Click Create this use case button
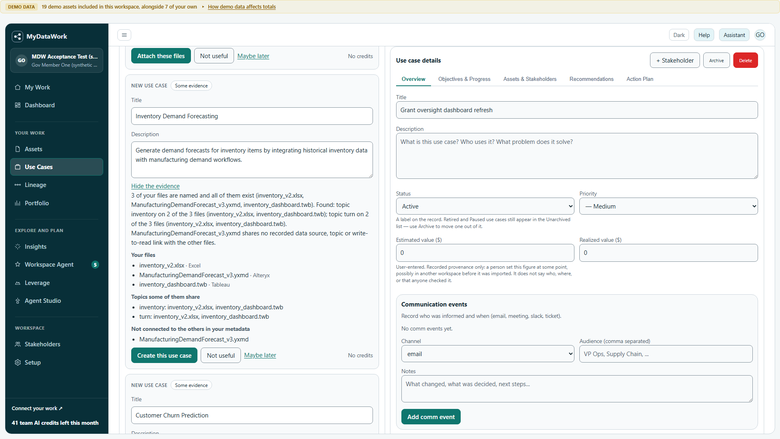780x439 pixels. point(164,355)
